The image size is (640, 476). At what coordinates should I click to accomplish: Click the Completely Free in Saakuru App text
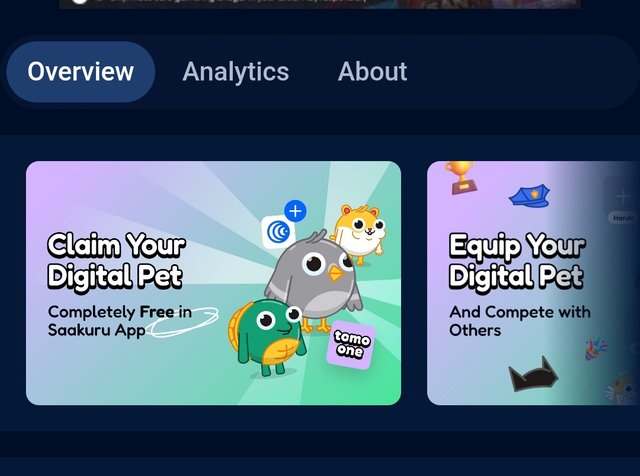tap(120, 321)
